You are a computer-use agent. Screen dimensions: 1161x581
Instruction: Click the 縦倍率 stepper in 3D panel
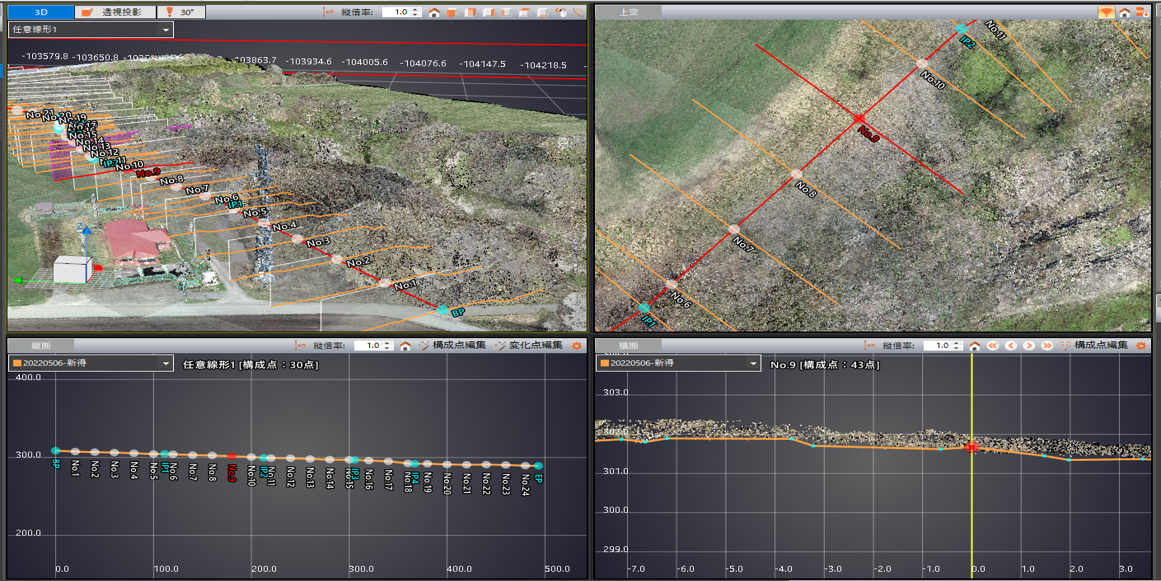[x=414, y=12]
